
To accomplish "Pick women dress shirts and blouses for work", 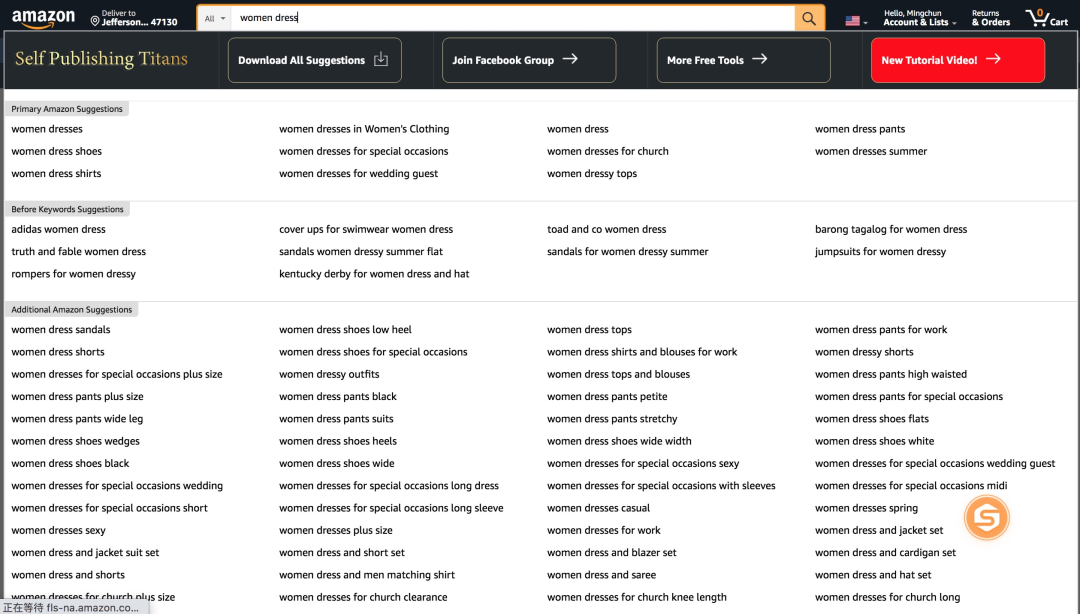I will point(642,352).
